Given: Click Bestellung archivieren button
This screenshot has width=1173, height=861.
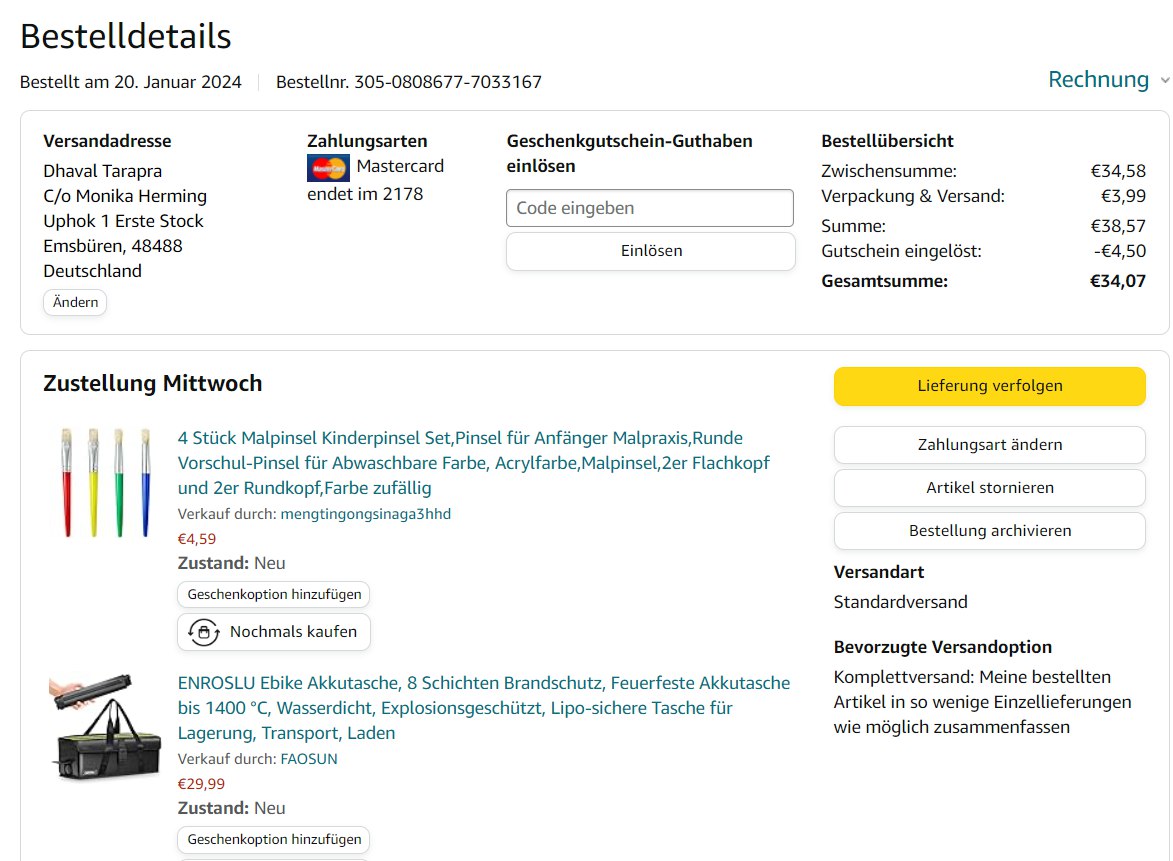Looking at the screenshot, I should (989, 531).
